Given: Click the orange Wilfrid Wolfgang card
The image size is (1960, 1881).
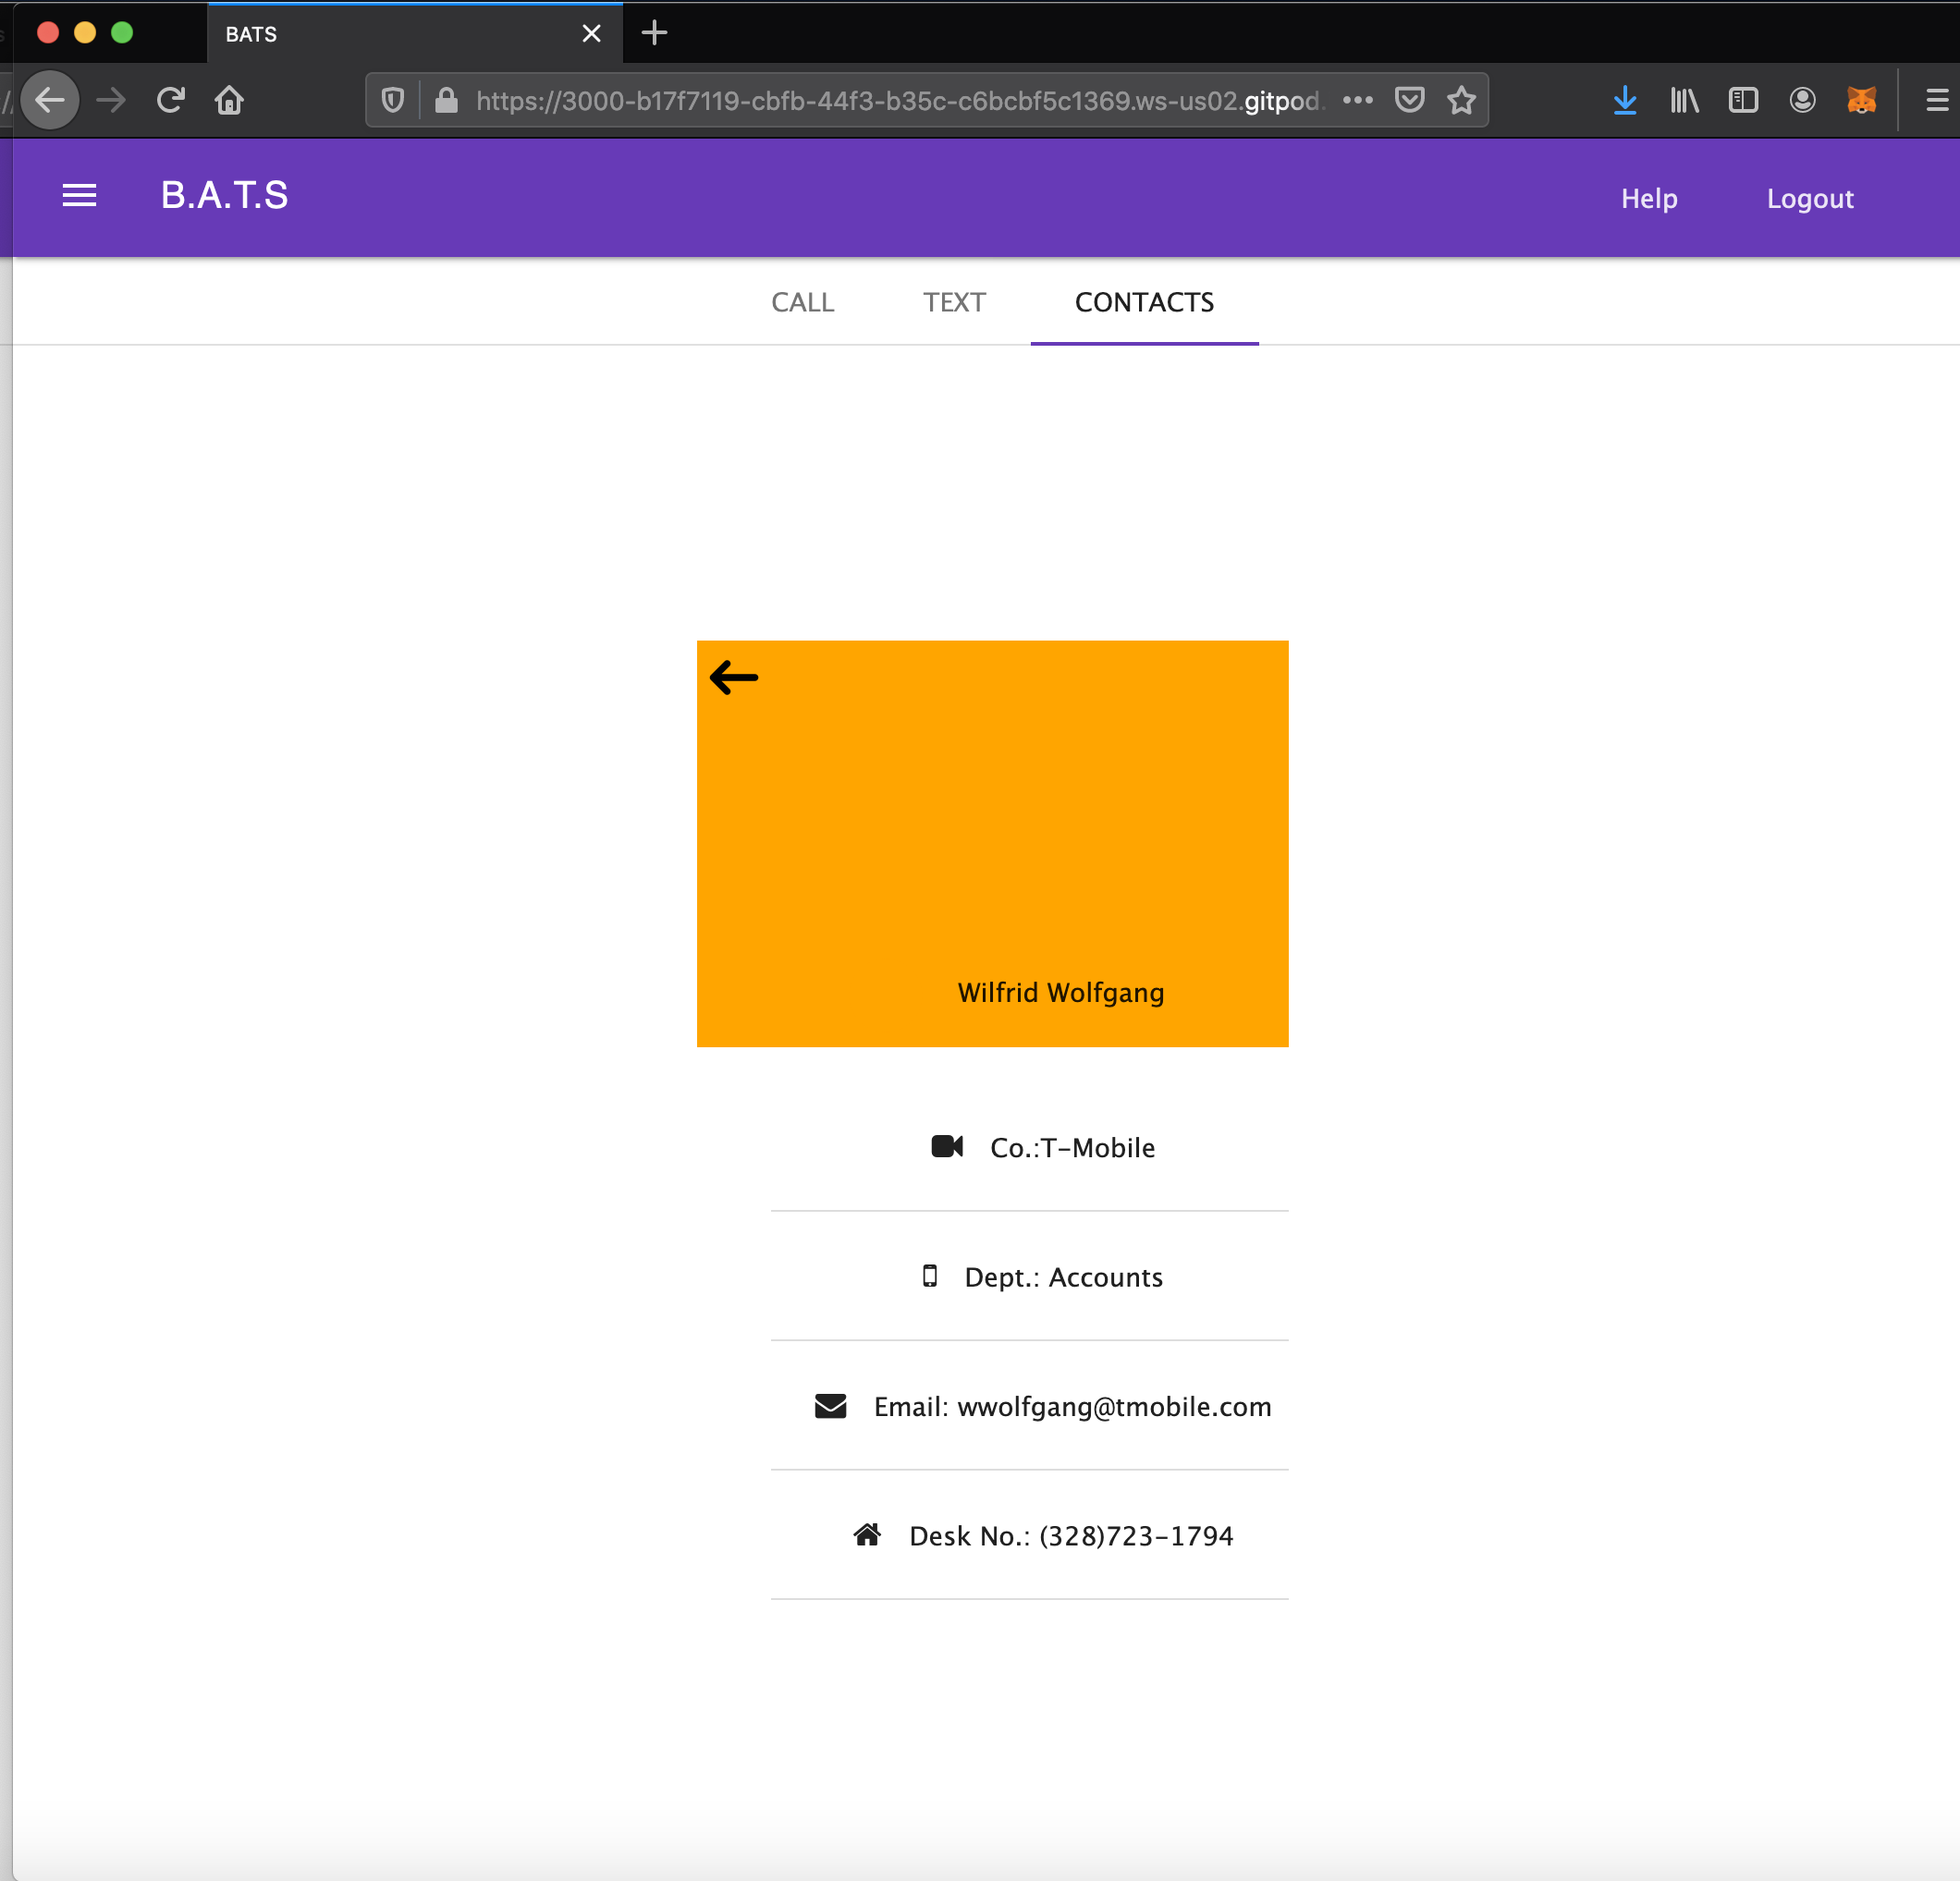Looking at the screenshot, I should [x=992, y=843].
